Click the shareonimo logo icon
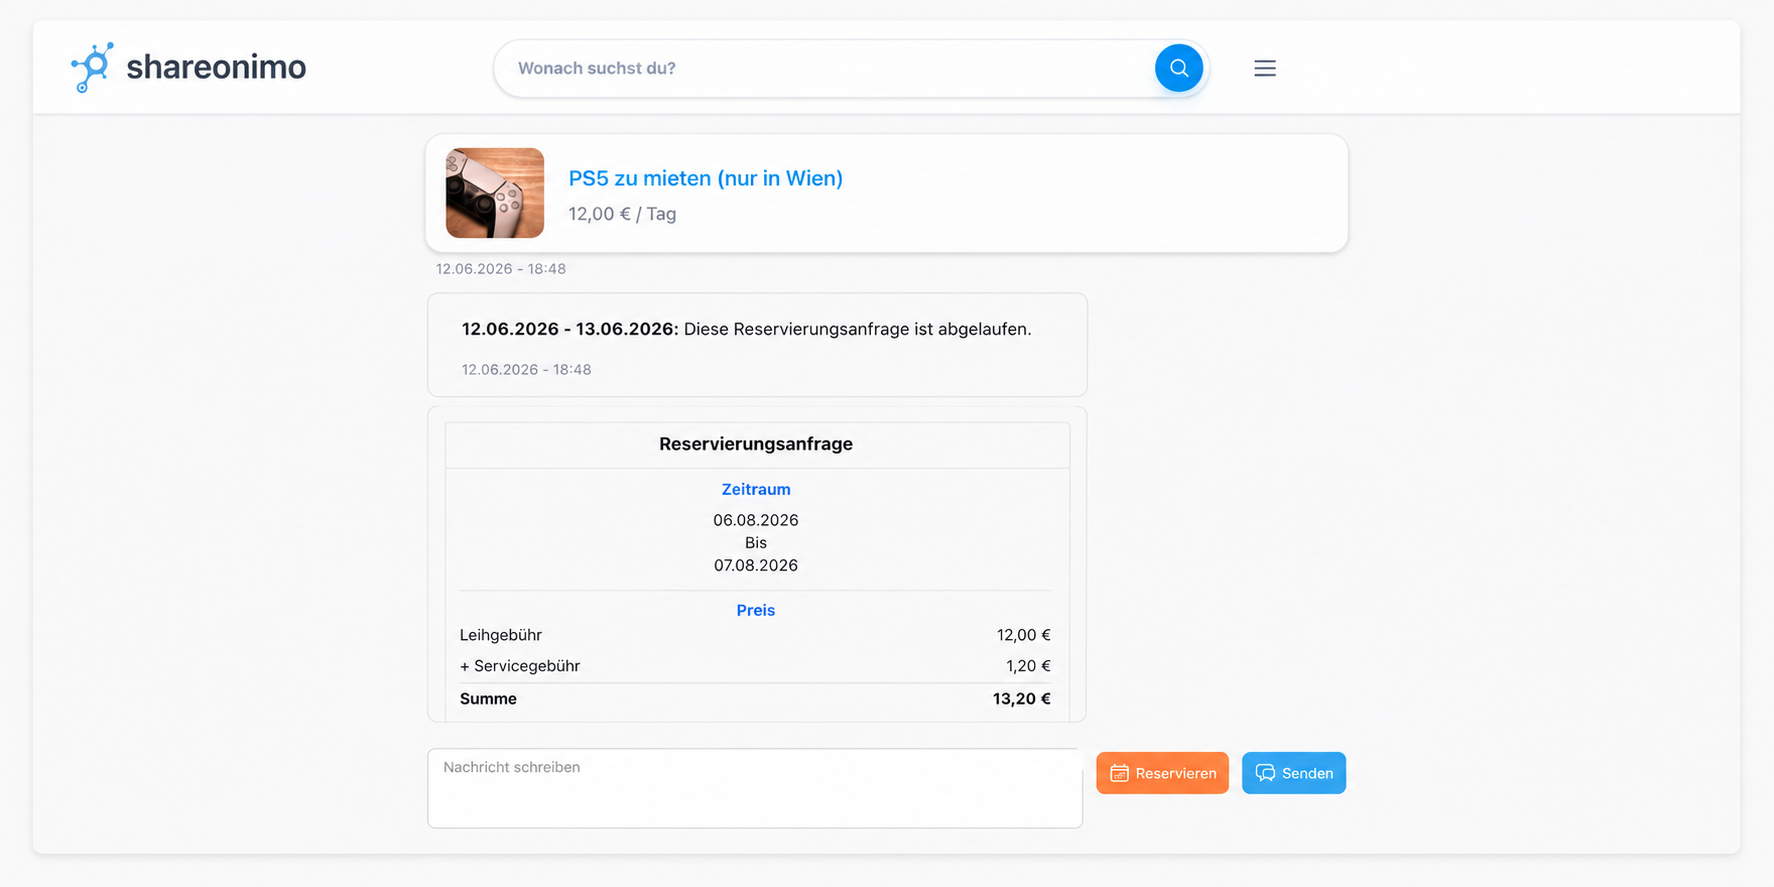Image resolution: width=1774 pixels, height=887 pixels. point(92,67)
